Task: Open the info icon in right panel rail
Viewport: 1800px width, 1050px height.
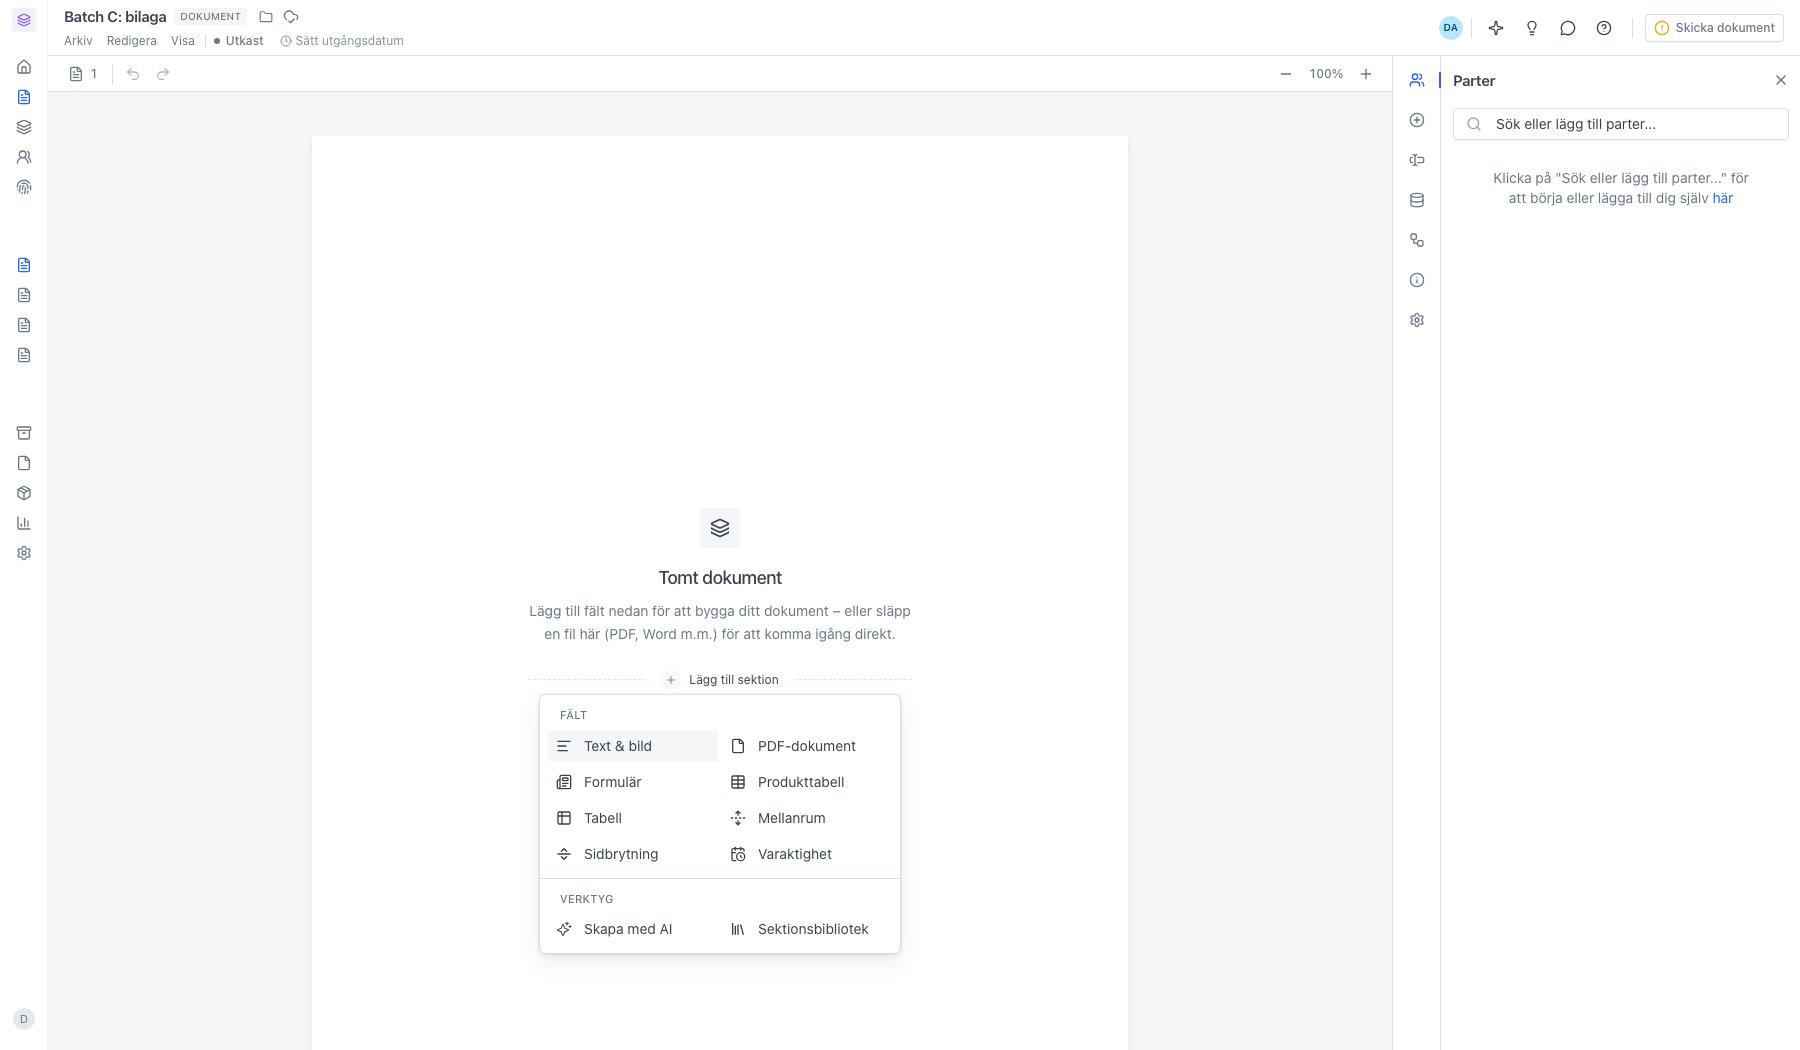Action: 1417,280
